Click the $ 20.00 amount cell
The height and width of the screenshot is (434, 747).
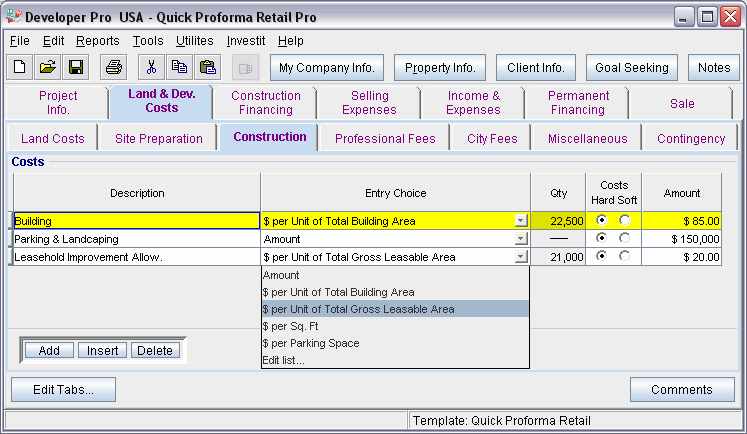pyautogui.click(x=681, y=257)
